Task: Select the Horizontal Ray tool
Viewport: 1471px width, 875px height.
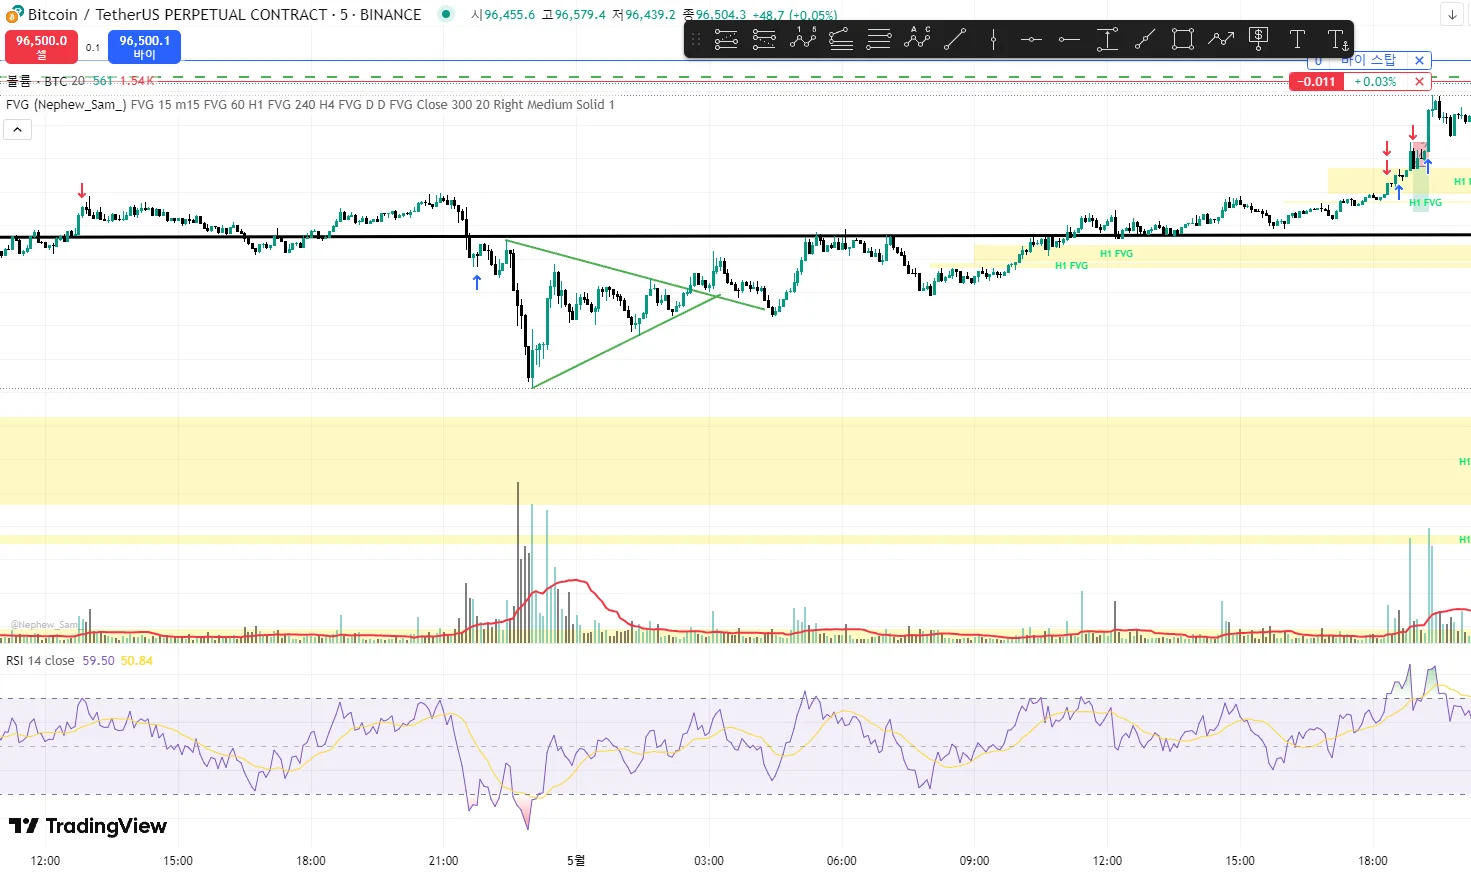Action: pos(1069,40)
